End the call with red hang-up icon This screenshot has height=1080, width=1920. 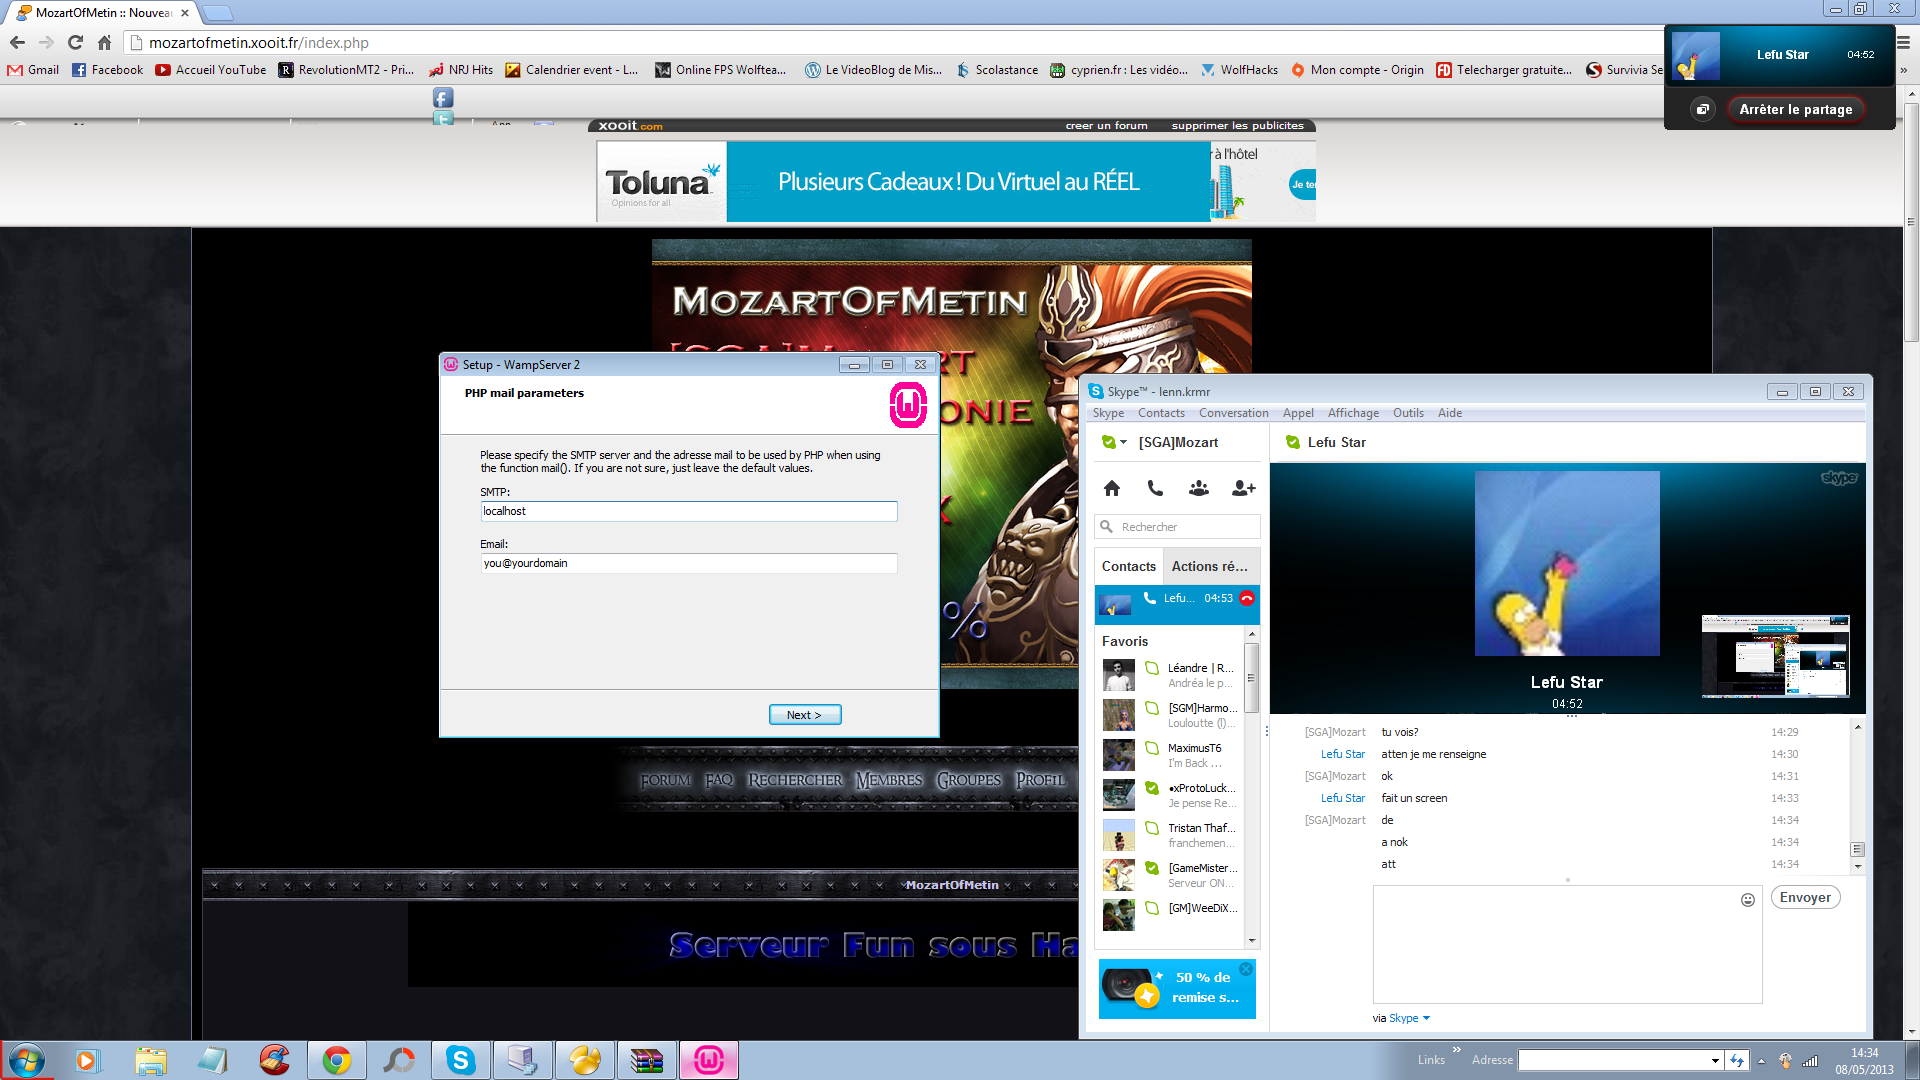[1247, 598]
